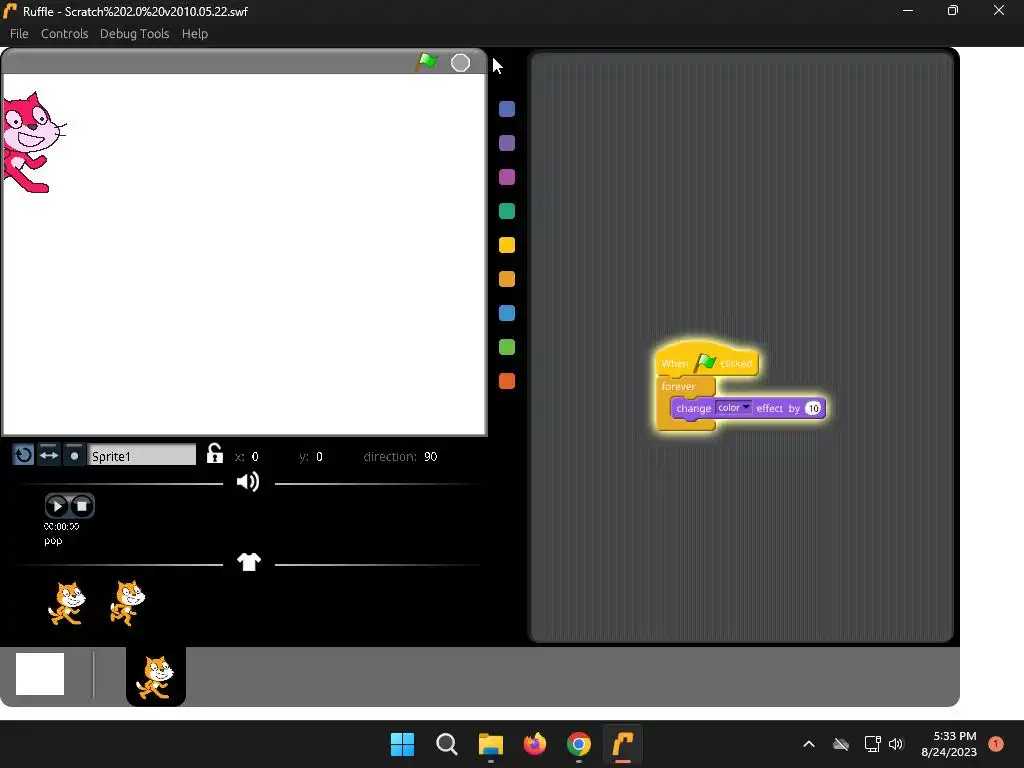1024x768 pixels.
Task: Select the cat sprite in the sprite bar
Action: click(x=155, y=677)
